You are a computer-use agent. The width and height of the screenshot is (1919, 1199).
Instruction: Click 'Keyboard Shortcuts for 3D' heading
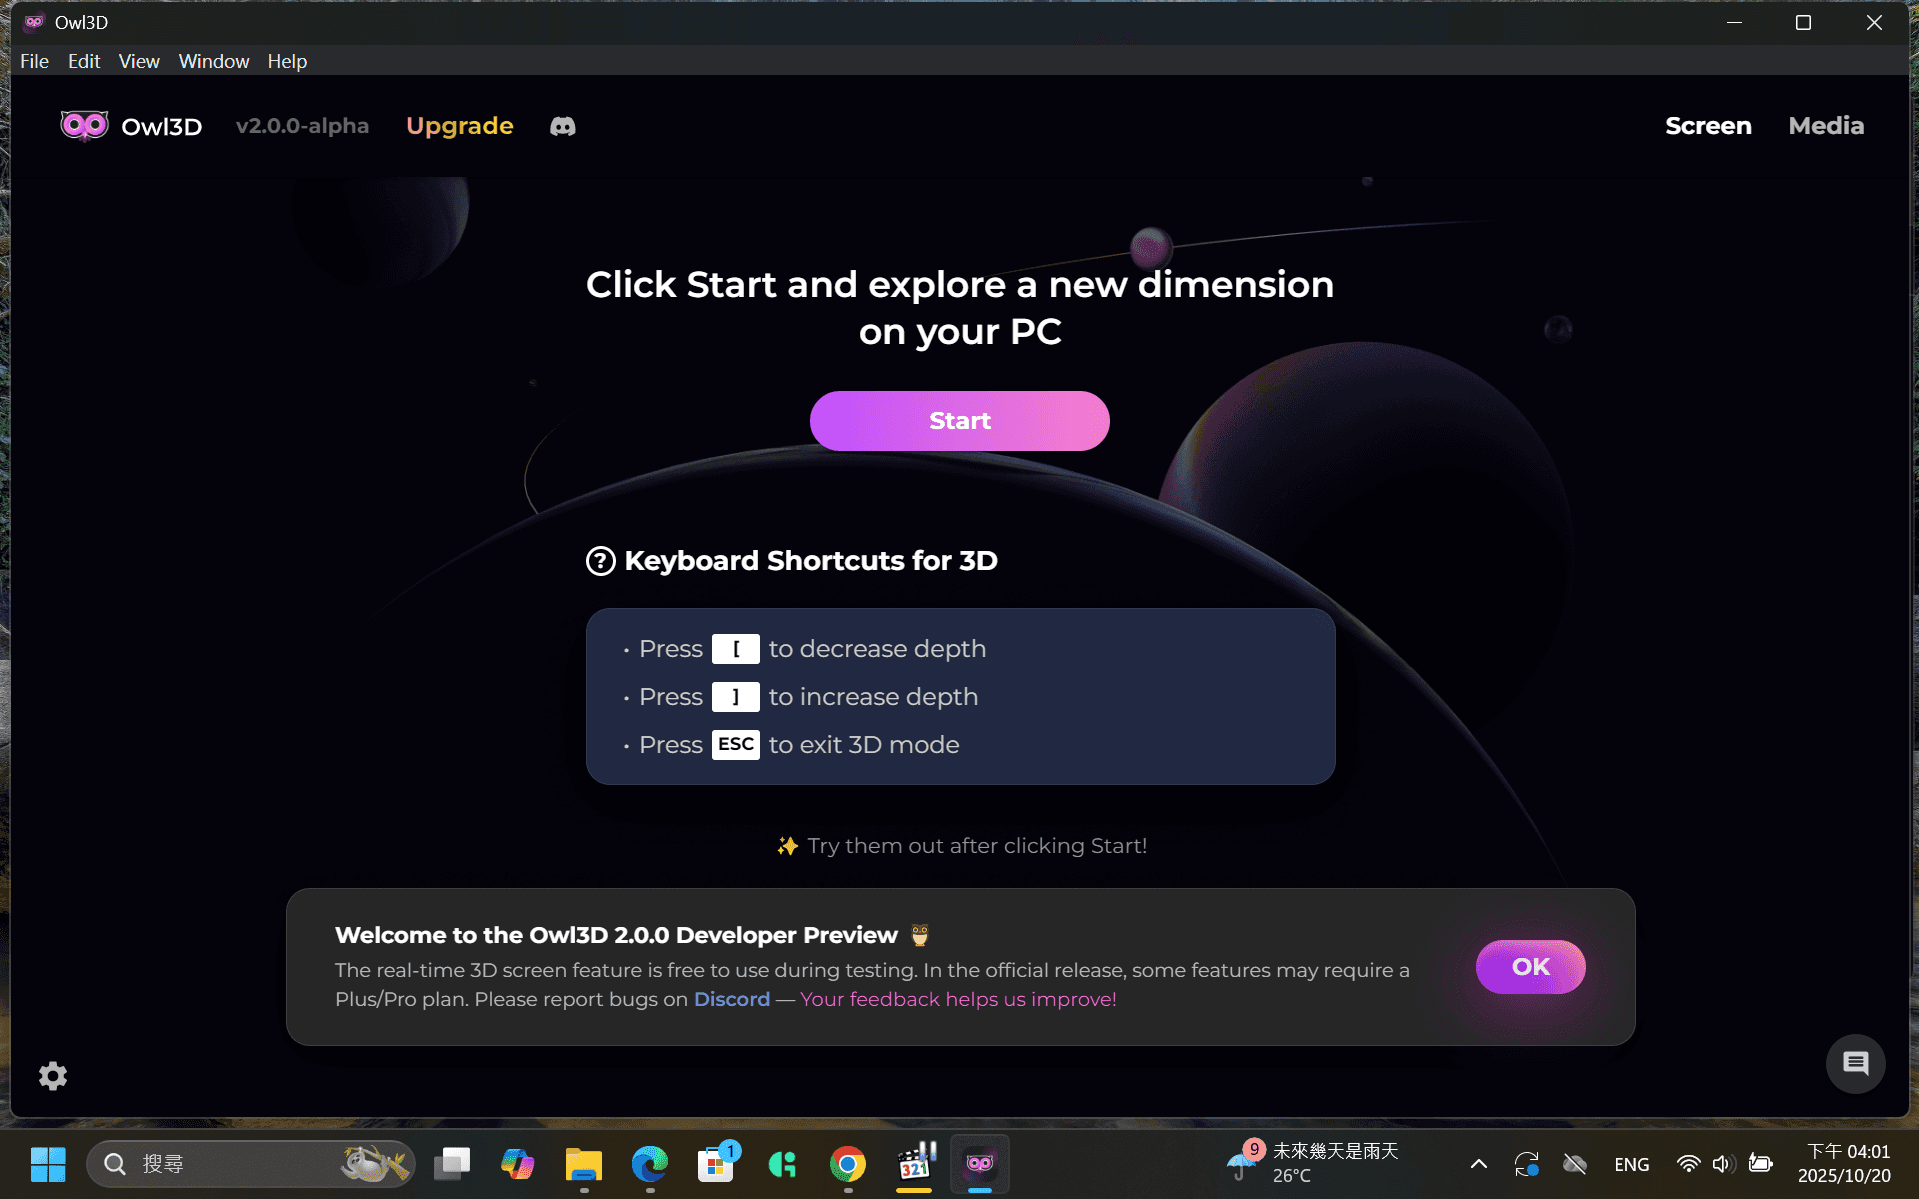(811, 561)
